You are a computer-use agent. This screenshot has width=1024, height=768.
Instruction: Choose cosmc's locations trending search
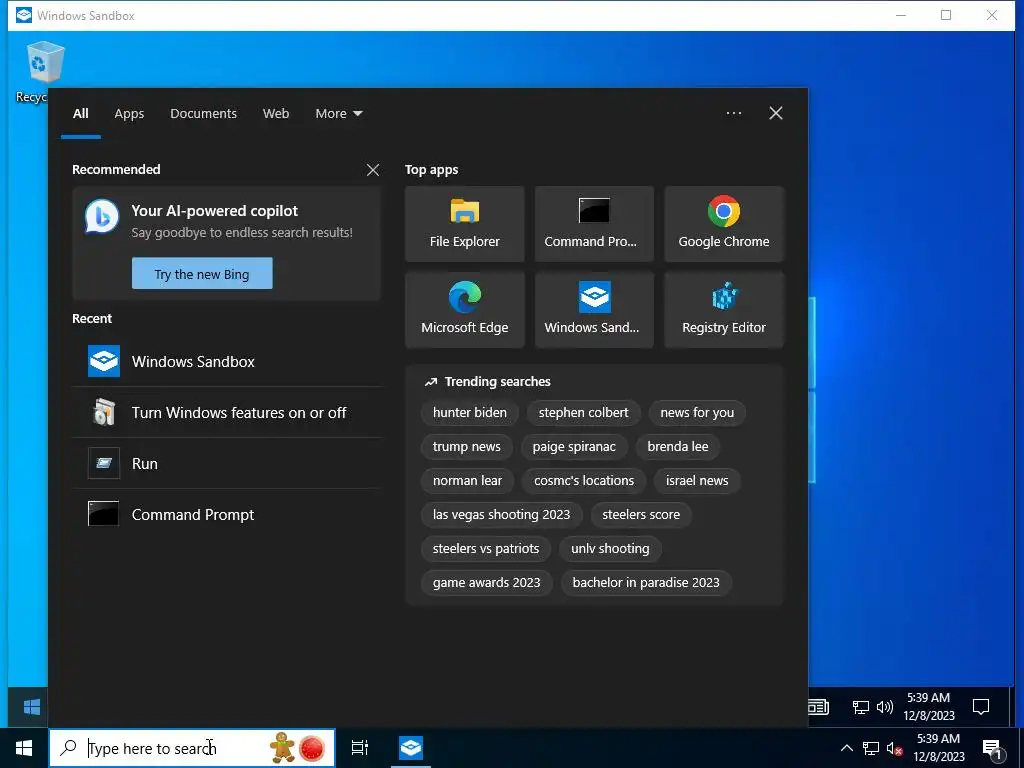[x=584, y=481]
